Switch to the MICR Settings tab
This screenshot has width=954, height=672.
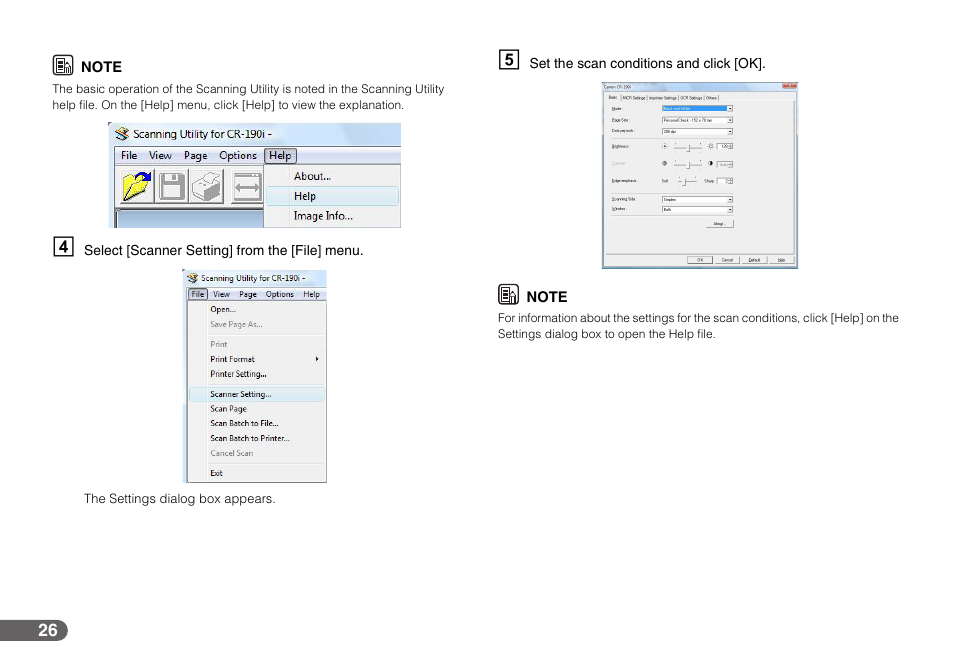(x=633, y=98)
